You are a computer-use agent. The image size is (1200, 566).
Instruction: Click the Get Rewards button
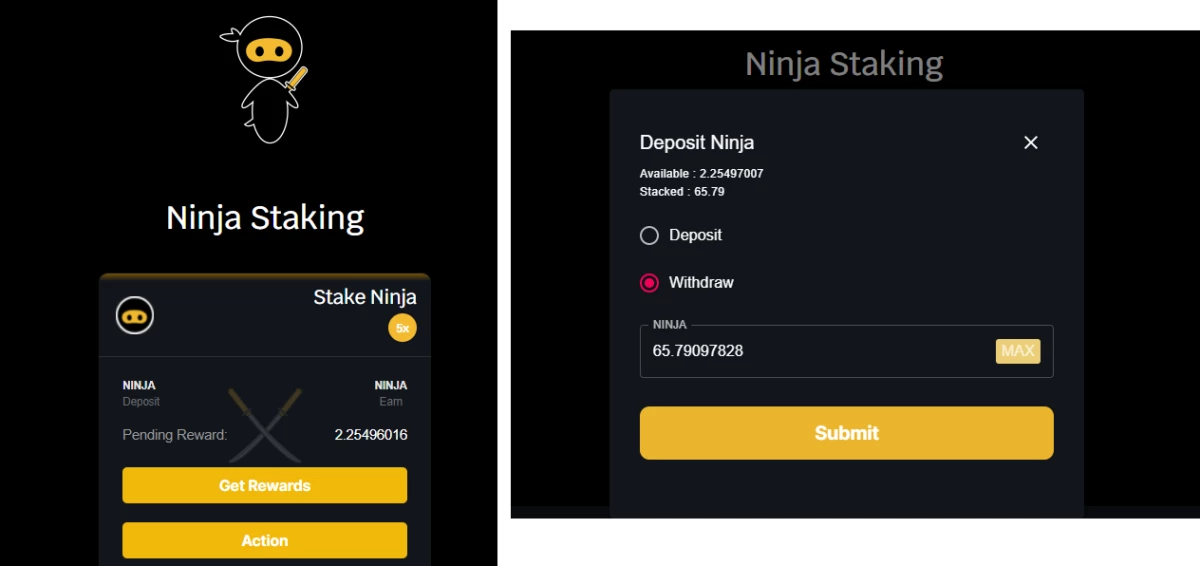coord(265,485)
